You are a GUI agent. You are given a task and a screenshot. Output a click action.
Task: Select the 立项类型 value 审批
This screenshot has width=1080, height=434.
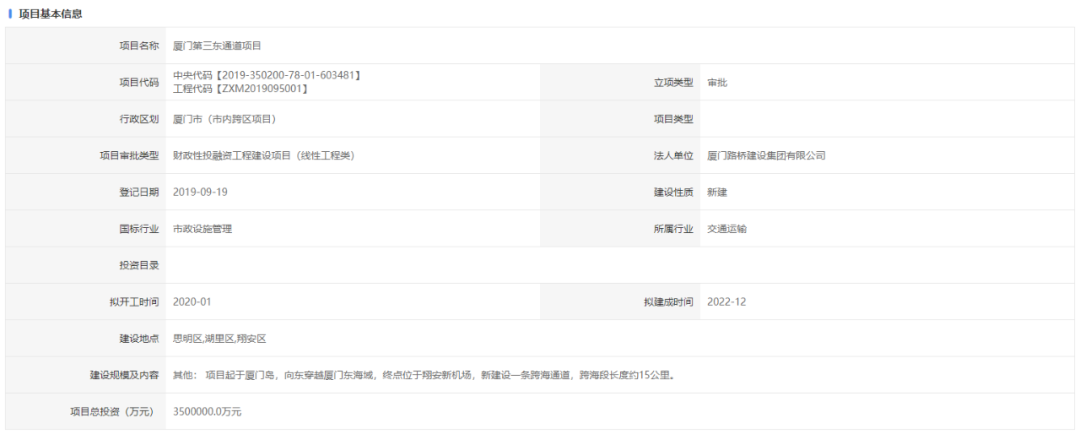(717, 82)
